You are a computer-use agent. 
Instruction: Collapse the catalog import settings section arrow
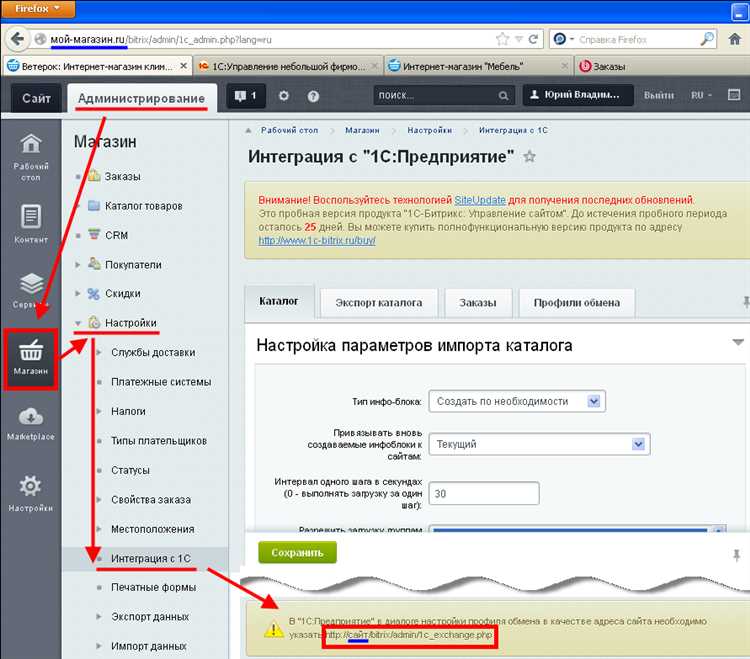coord(738,342)
